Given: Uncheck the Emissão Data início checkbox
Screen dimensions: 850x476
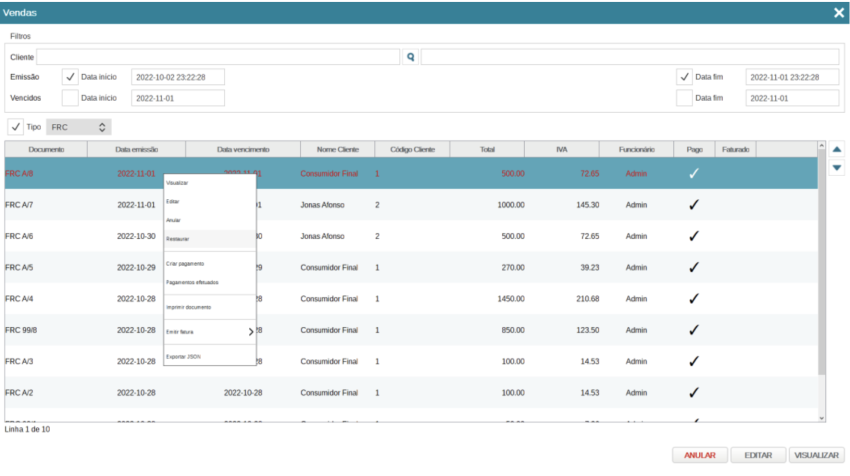Looking at the screenshot, I should tap(70, 77).
